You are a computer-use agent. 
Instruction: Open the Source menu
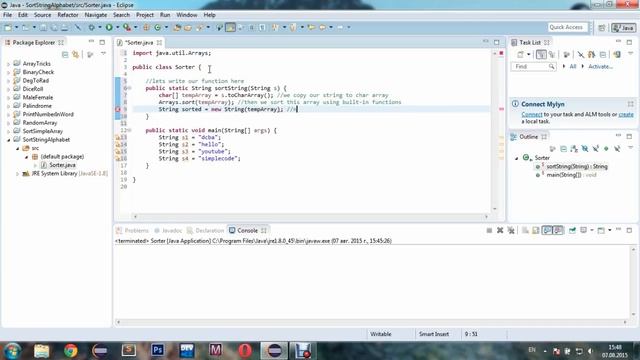[42, 15]
